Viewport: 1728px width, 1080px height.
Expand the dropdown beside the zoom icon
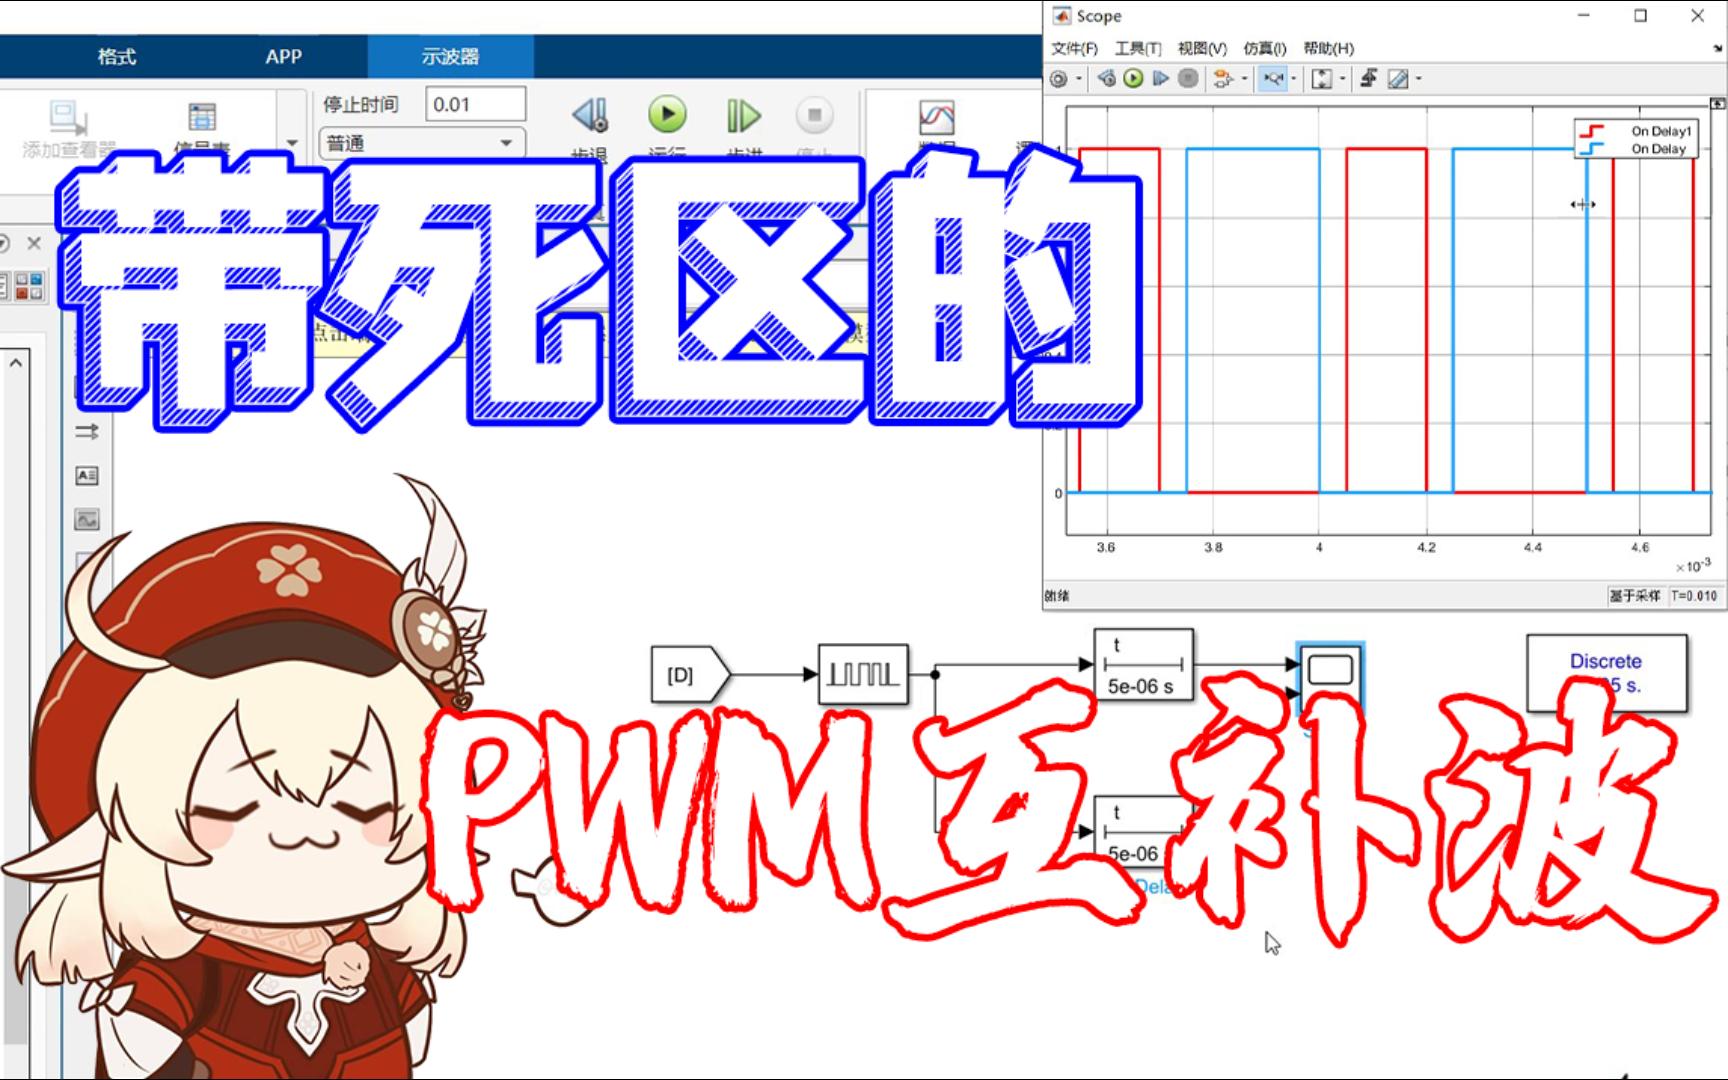point(1296,78)
